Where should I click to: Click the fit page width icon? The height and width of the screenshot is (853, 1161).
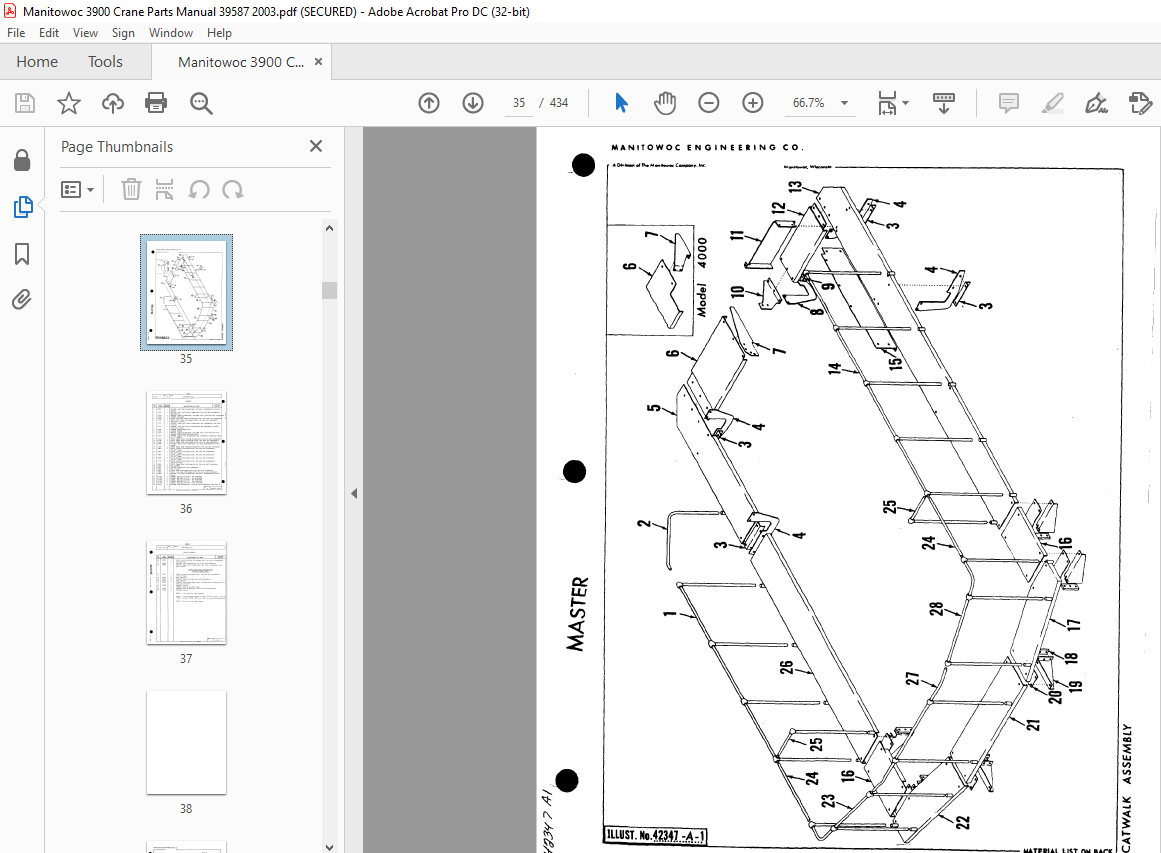(x=887, y=103)
